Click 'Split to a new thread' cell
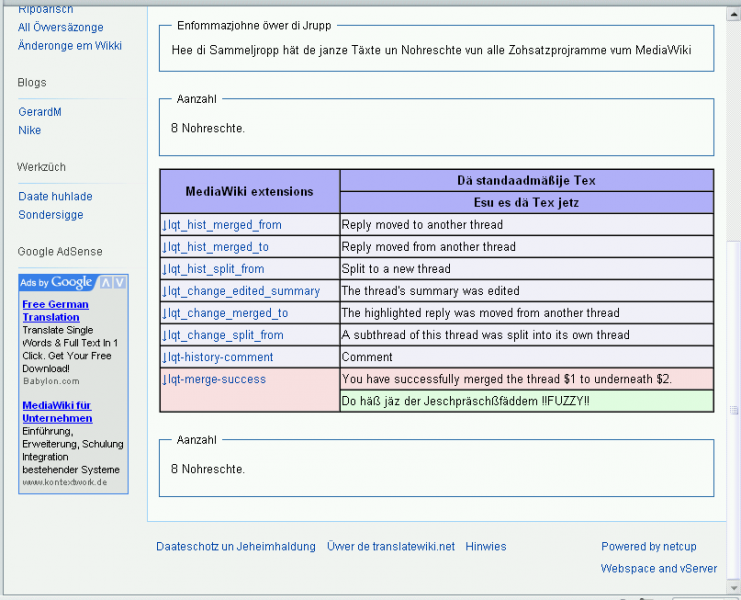The width and height of the screenshot is (741, 600). [526, 269]
